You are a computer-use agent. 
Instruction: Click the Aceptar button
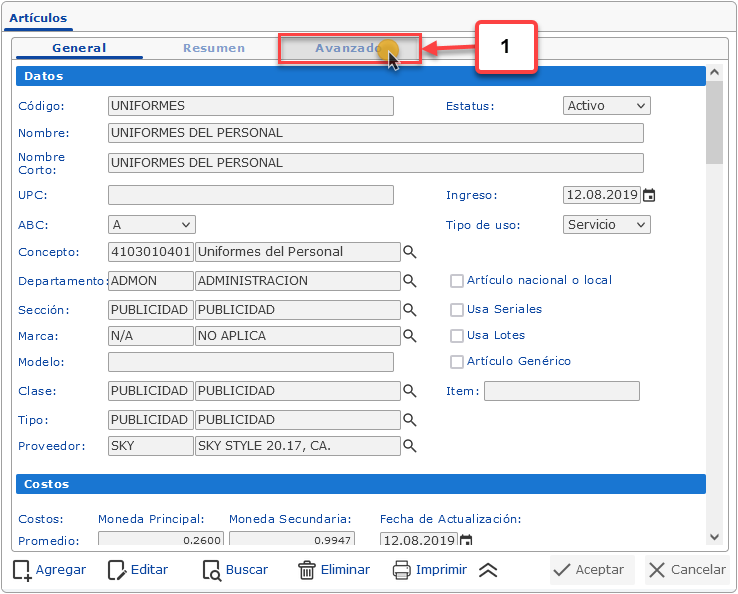(592, 570)
